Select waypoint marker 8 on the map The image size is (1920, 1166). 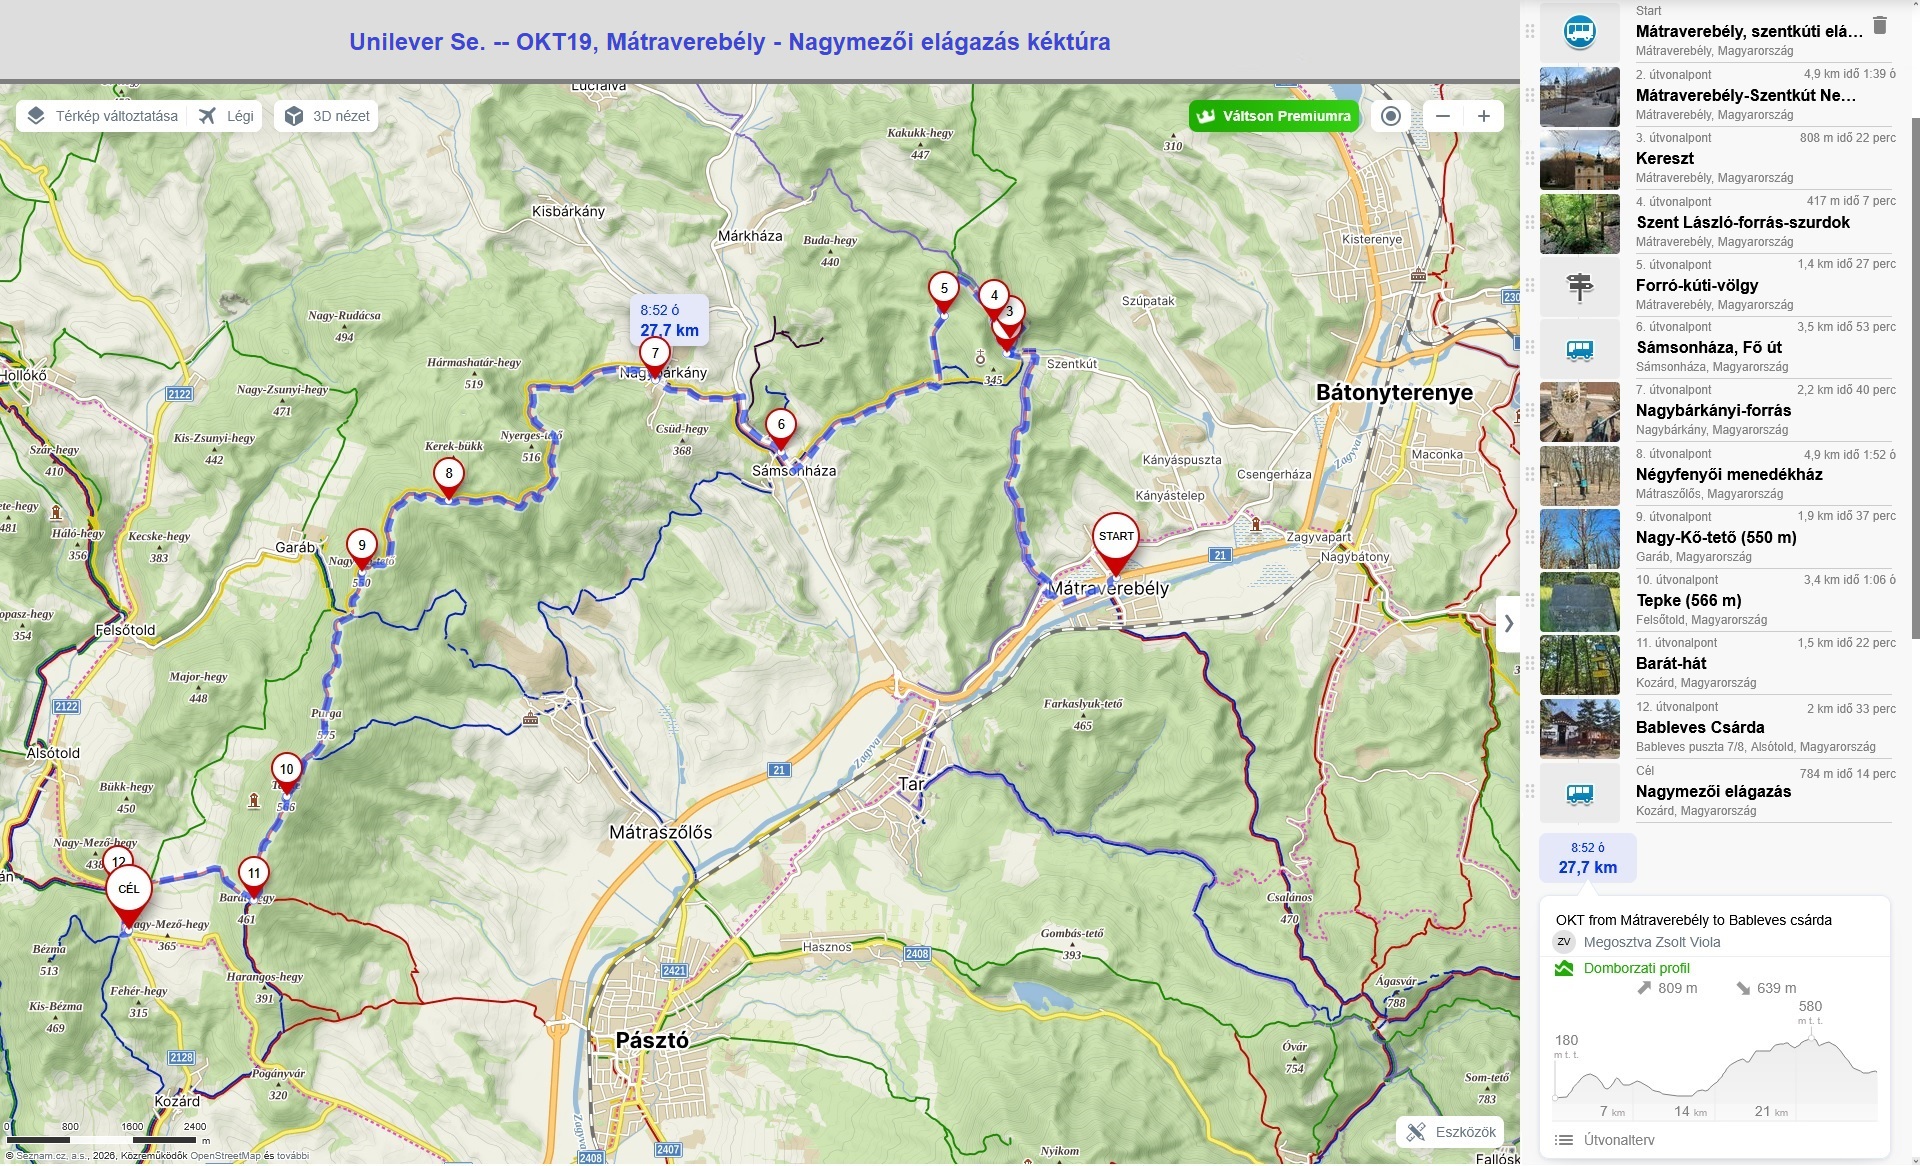pos(449,475)
